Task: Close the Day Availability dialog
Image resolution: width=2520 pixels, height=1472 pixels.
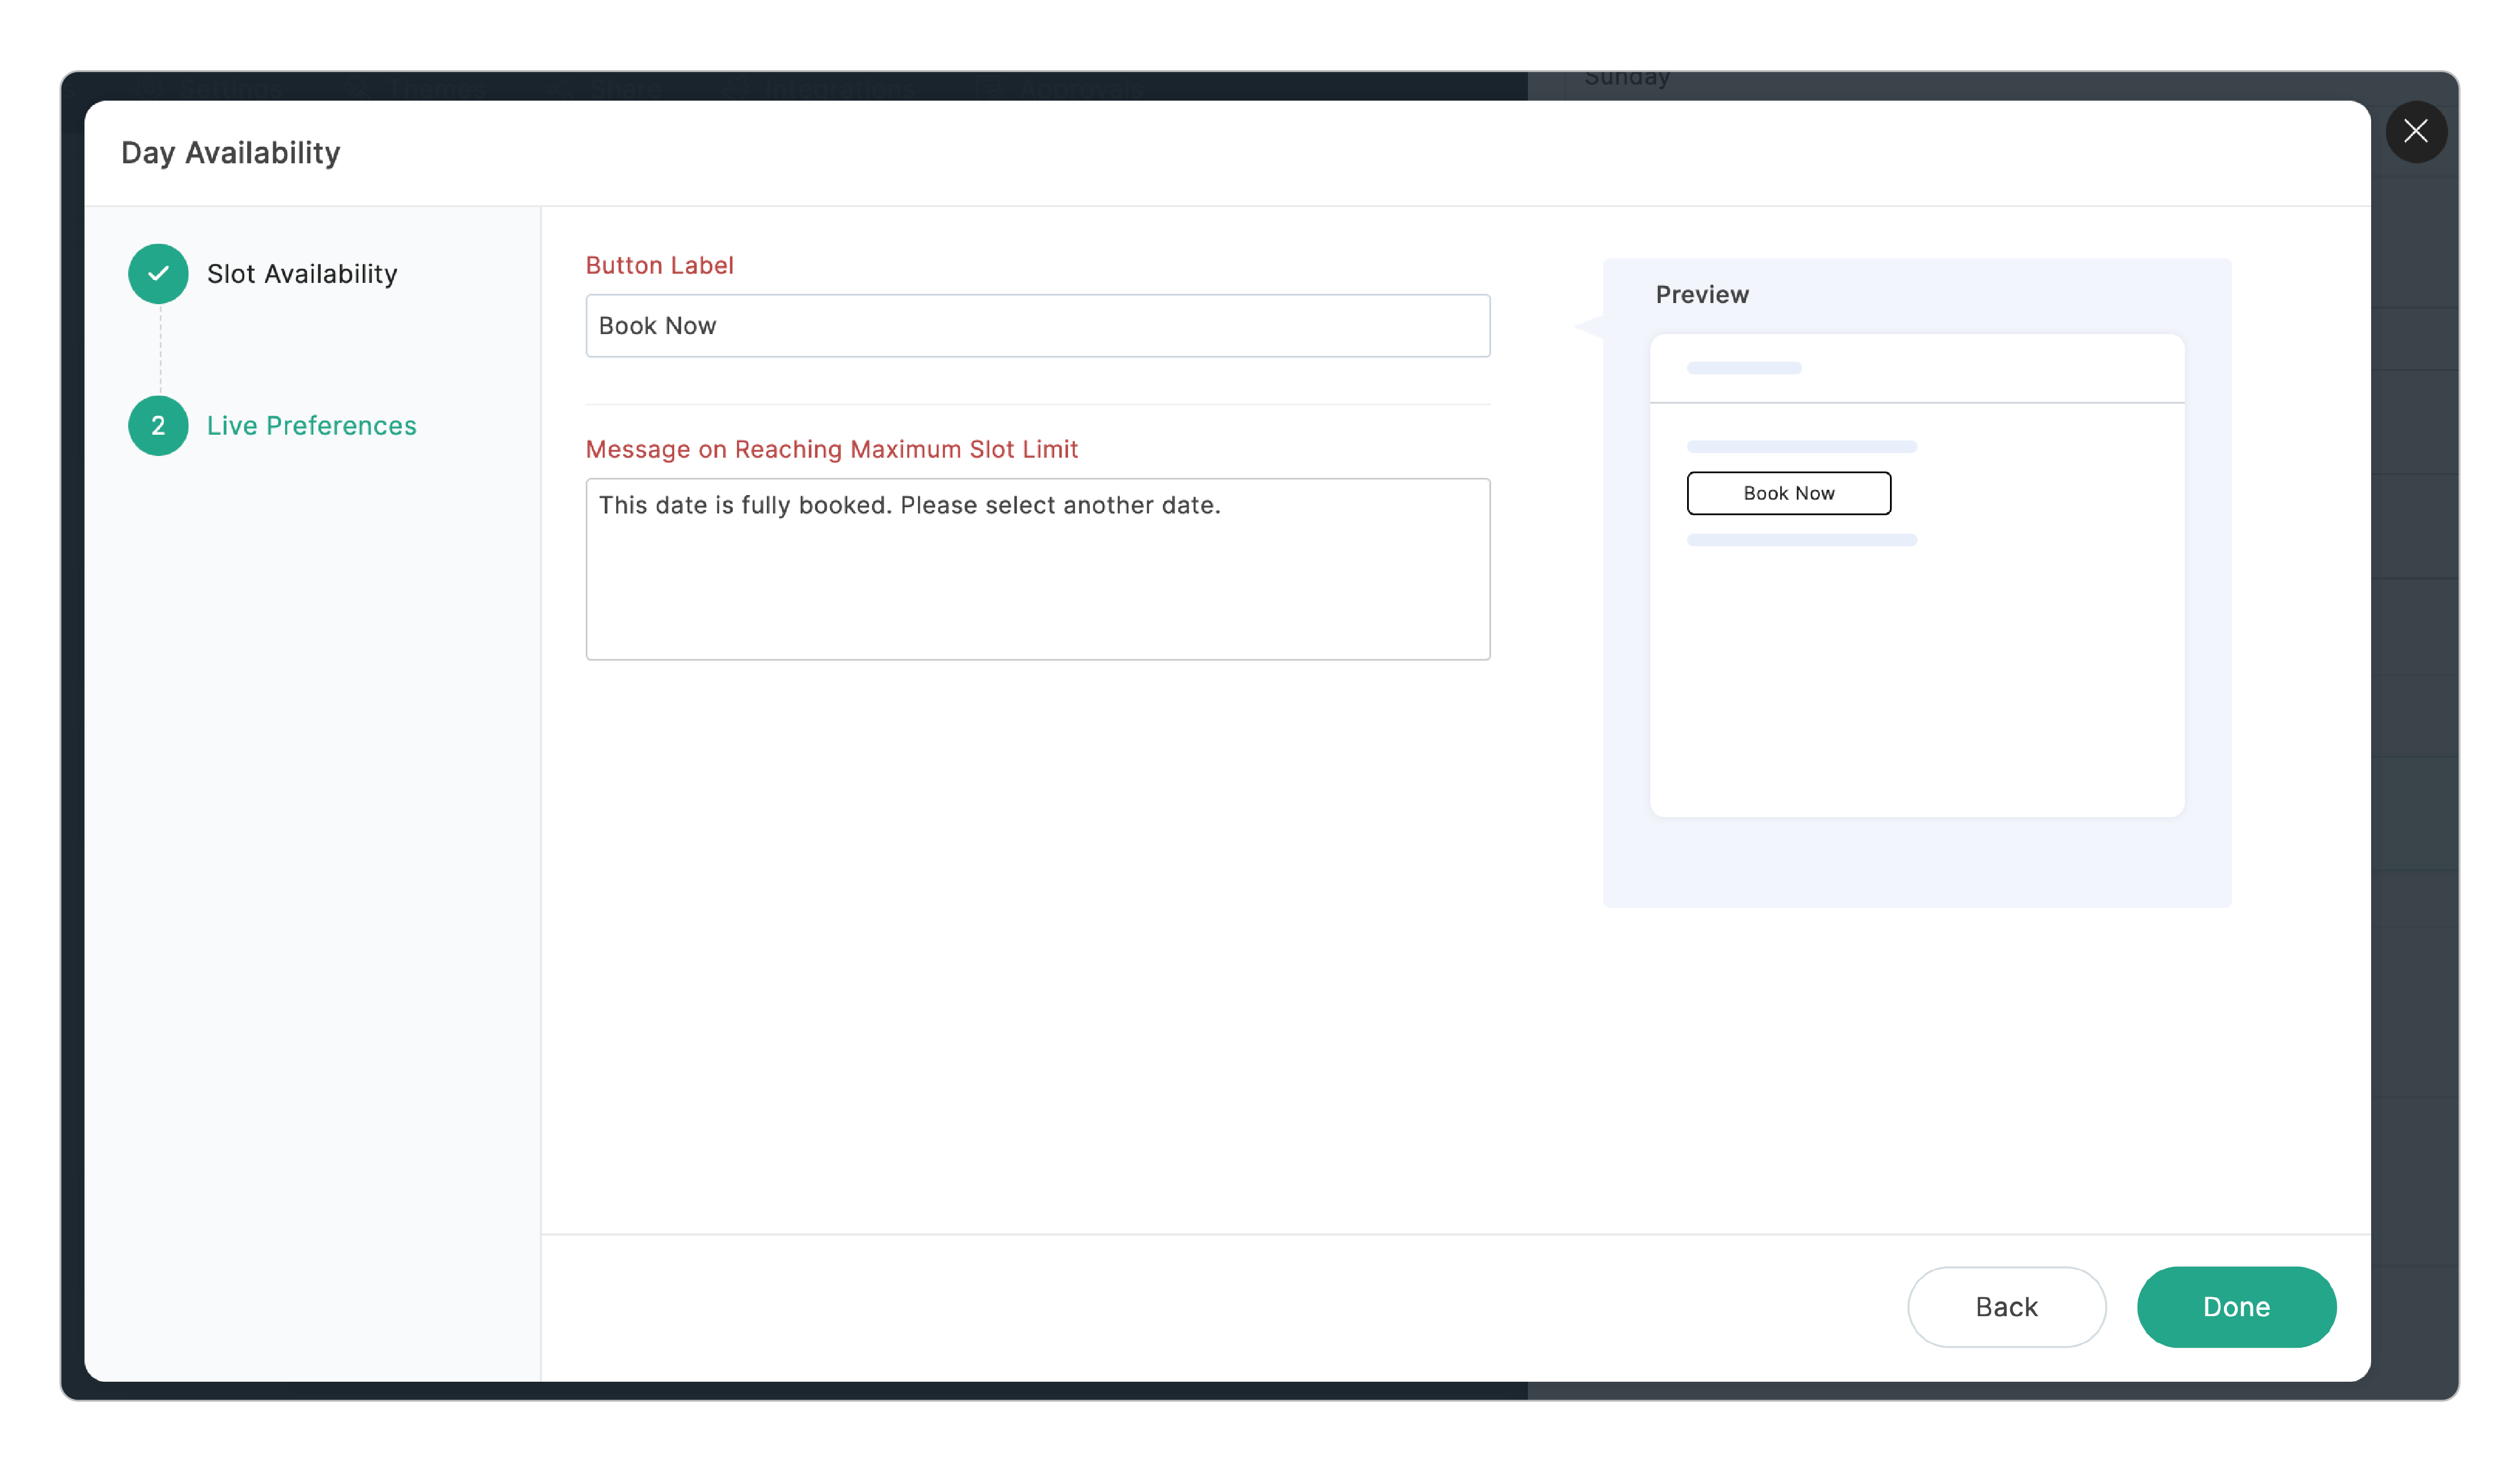Action: 2415,131
